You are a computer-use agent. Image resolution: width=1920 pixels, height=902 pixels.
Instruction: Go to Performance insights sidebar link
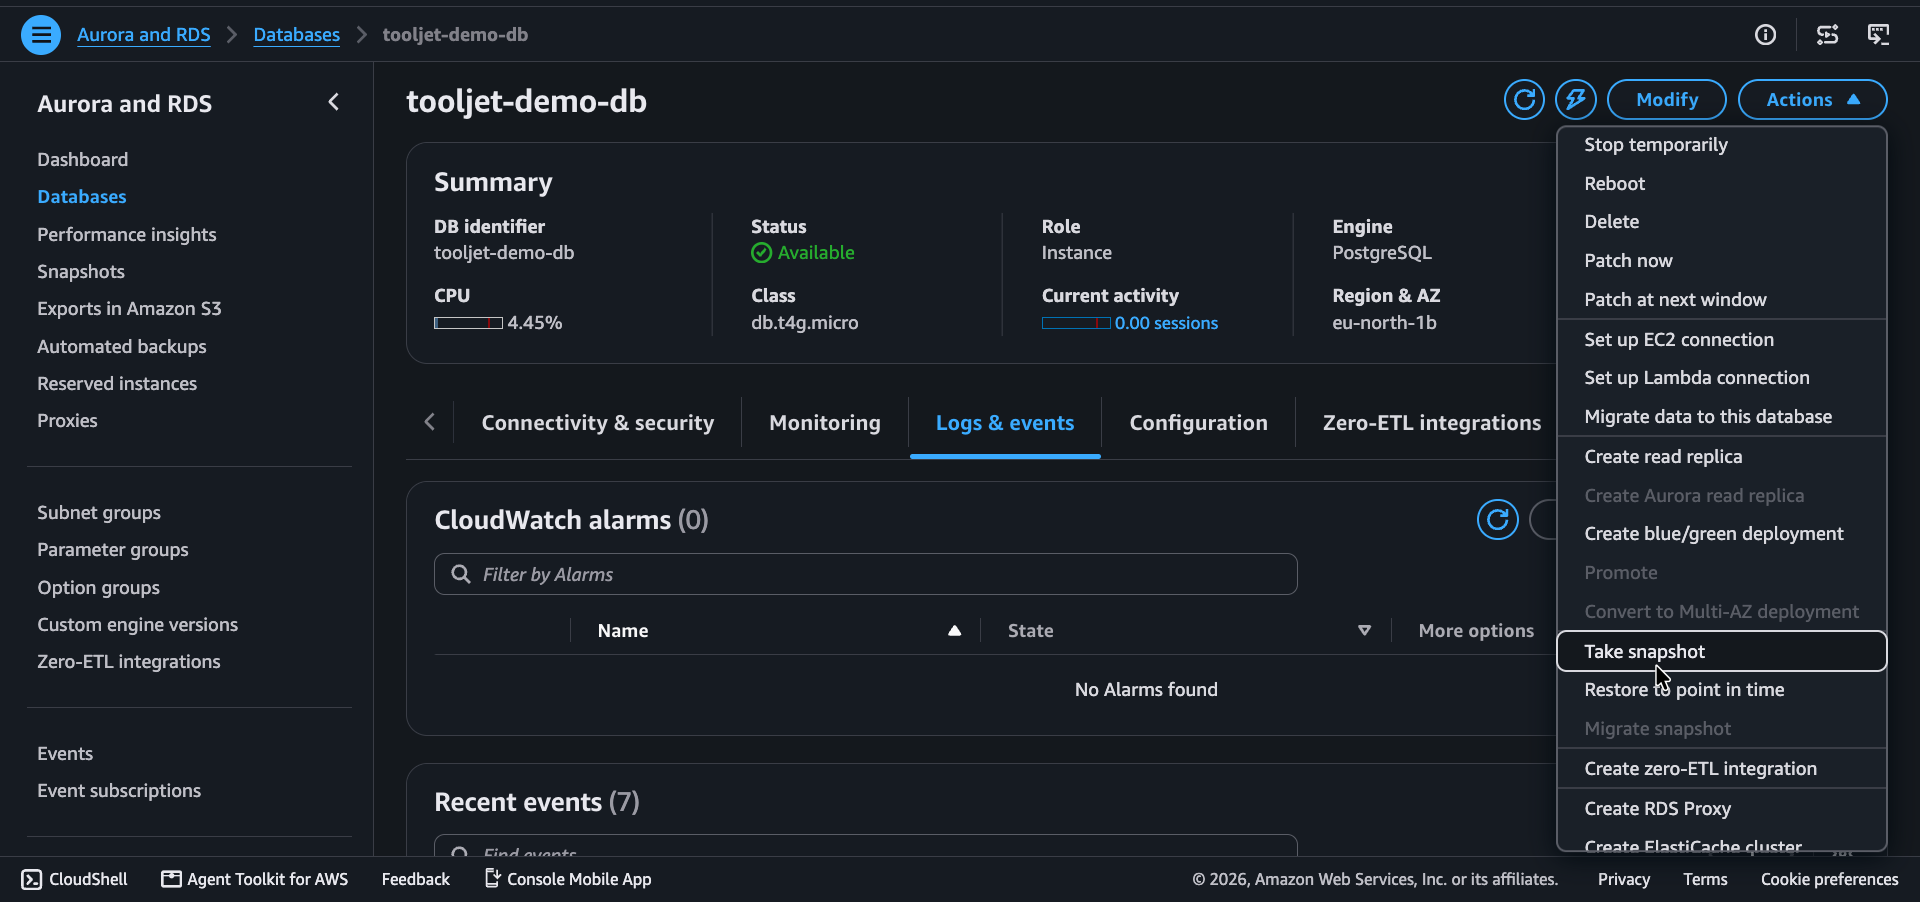click(x=127, y=235)
